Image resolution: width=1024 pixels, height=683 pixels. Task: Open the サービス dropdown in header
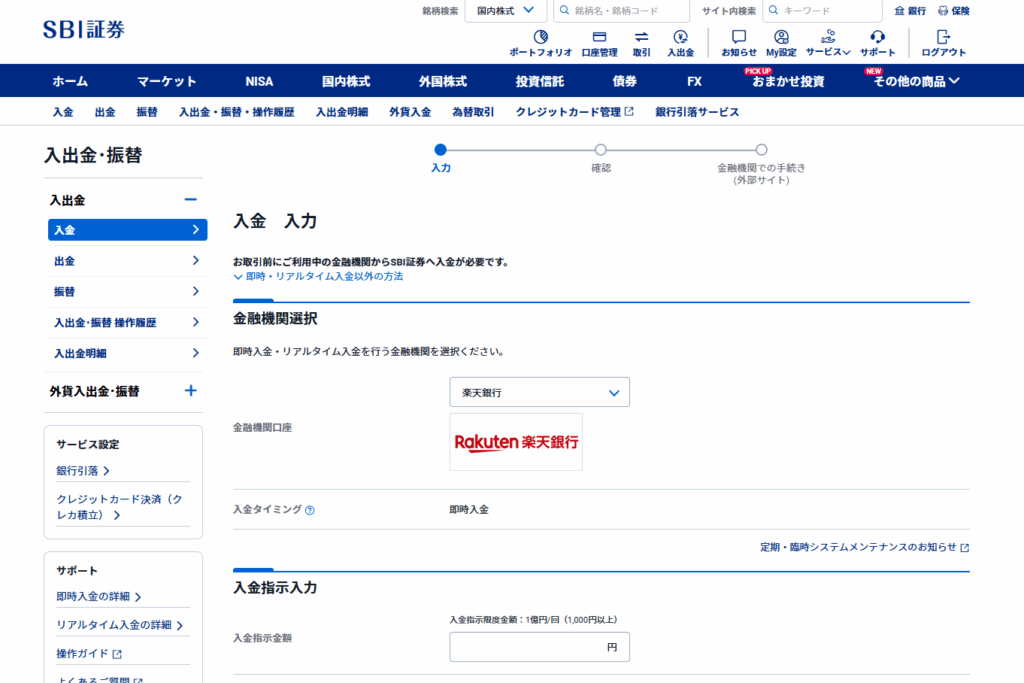pyautogui.click(x=827, y=43)
